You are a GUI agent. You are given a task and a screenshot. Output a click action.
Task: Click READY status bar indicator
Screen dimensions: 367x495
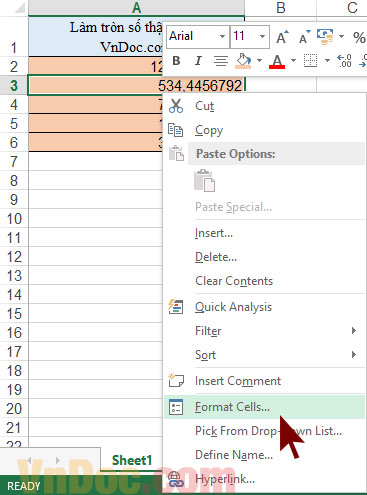[23, 486]
